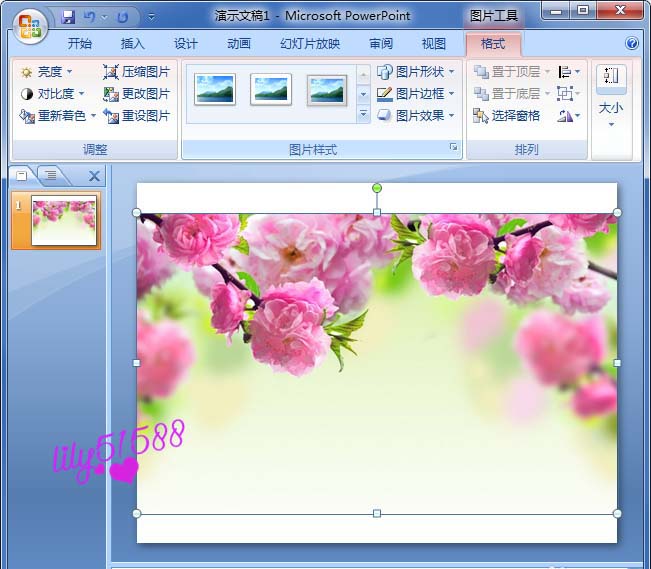Open the Rotate objects dropdown icon
The height and width of the screenshot is (569, 651).
(x=568, y=116)
